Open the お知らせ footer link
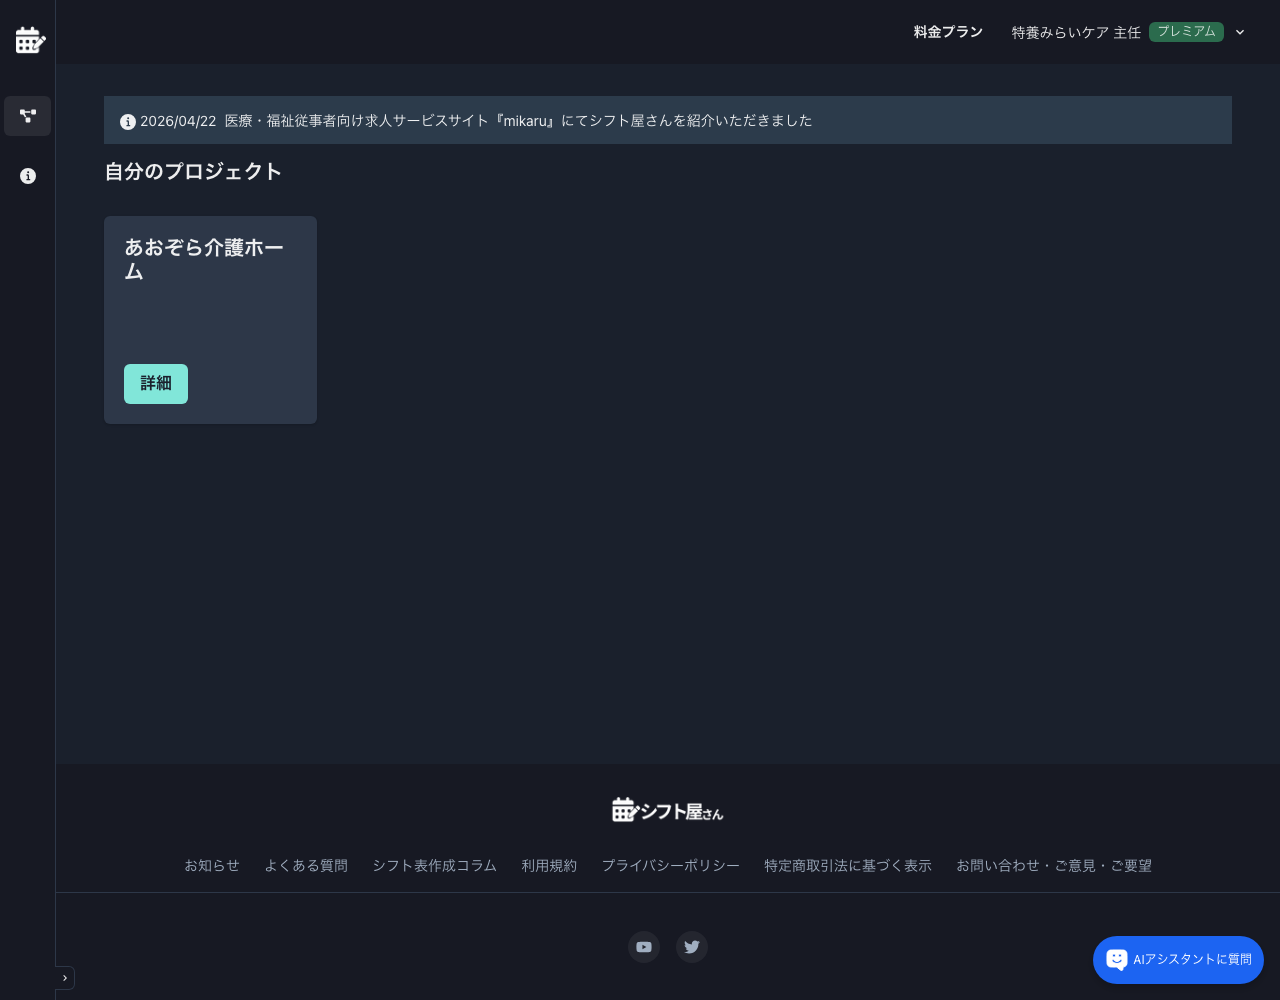Viewport: 1280px width, 1000px height. click(x=212, y=866)
